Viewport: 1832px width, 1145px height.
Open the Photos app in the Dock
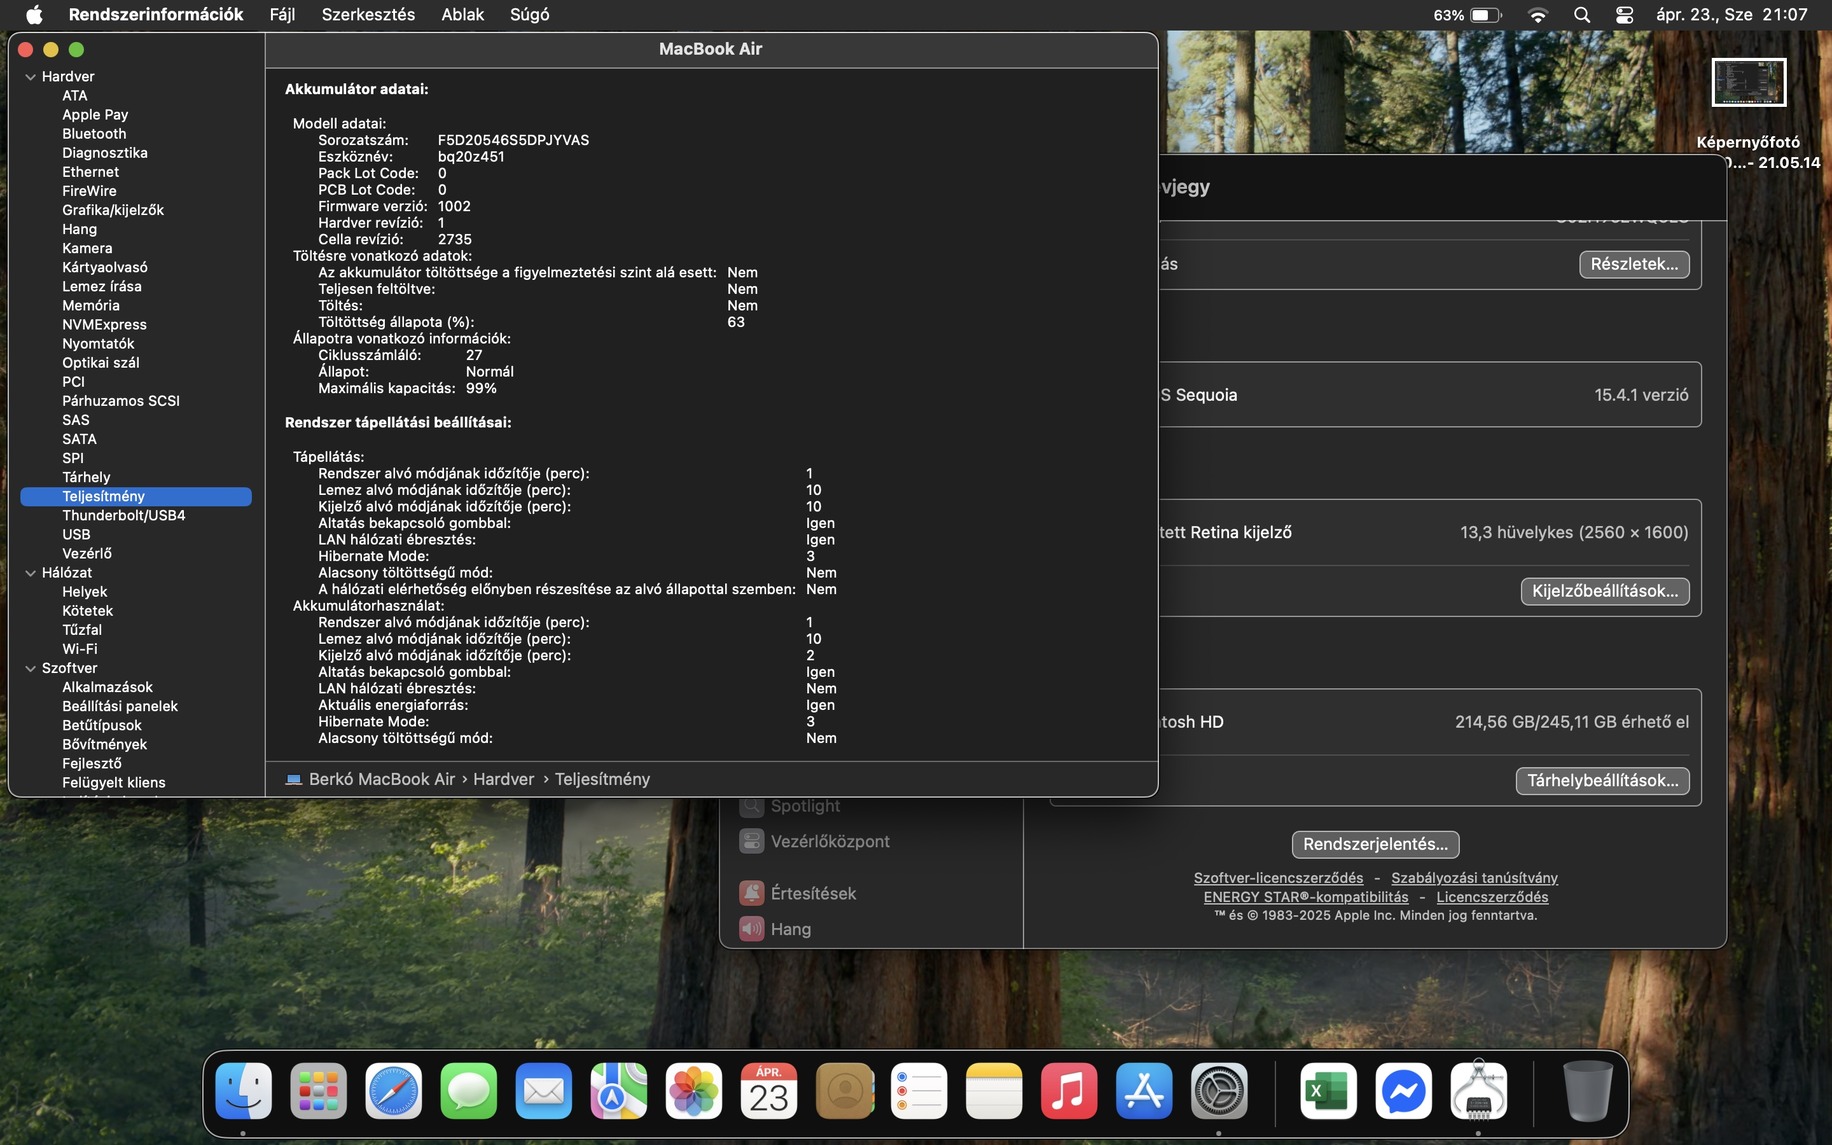click(693, 1090)
